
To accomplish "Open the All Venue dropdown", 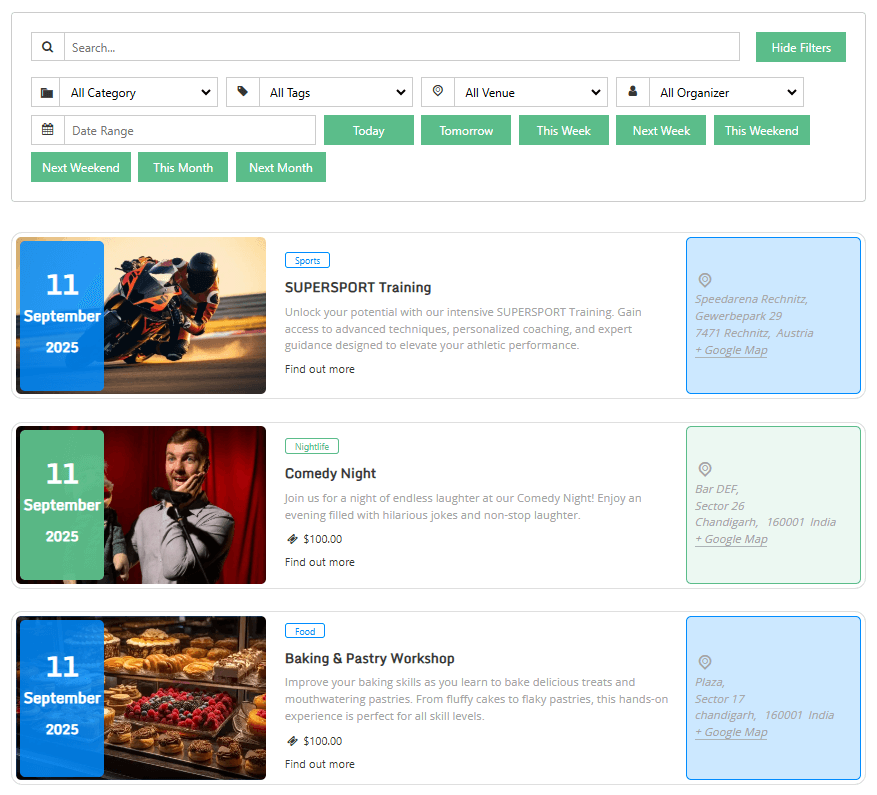I will (530, 93).
